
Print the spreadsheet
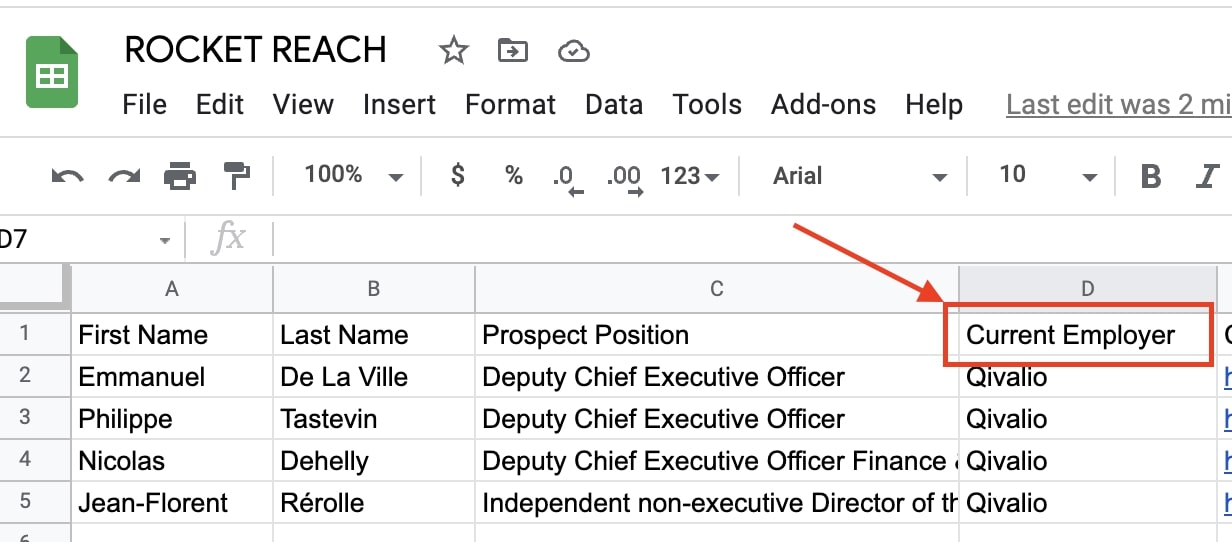click(x=180, y=176)
